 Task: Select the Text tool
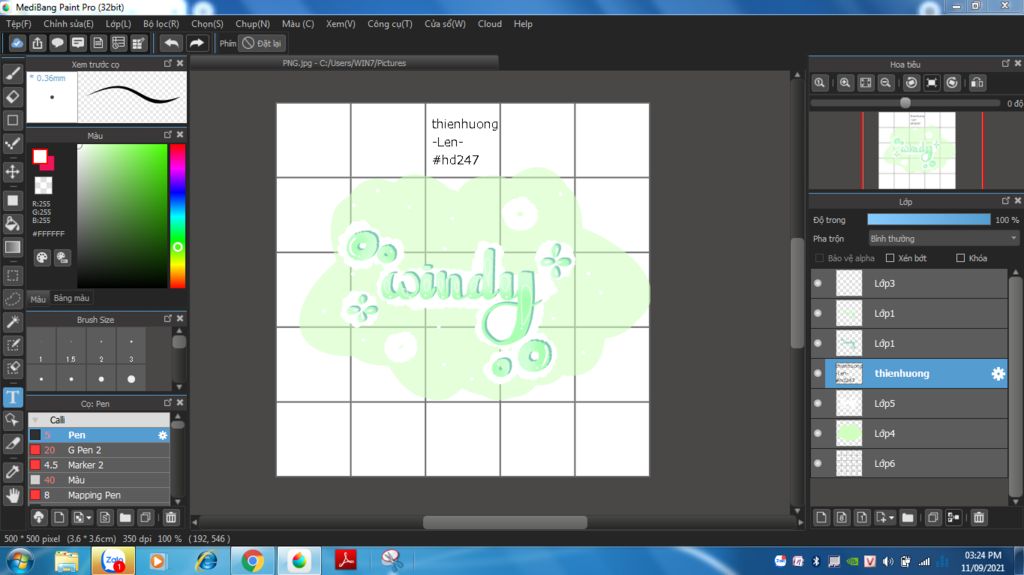point(12,397)
